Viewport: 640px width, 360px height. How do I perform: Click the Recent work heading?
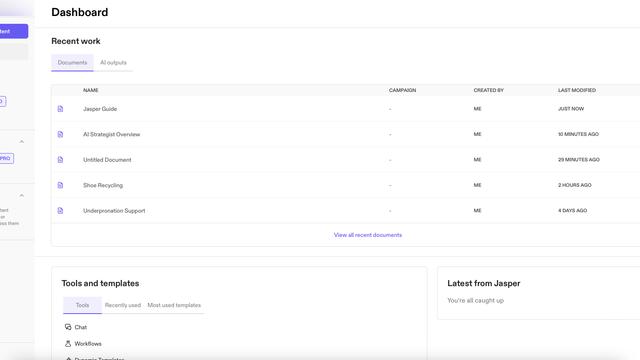point(76,41)
